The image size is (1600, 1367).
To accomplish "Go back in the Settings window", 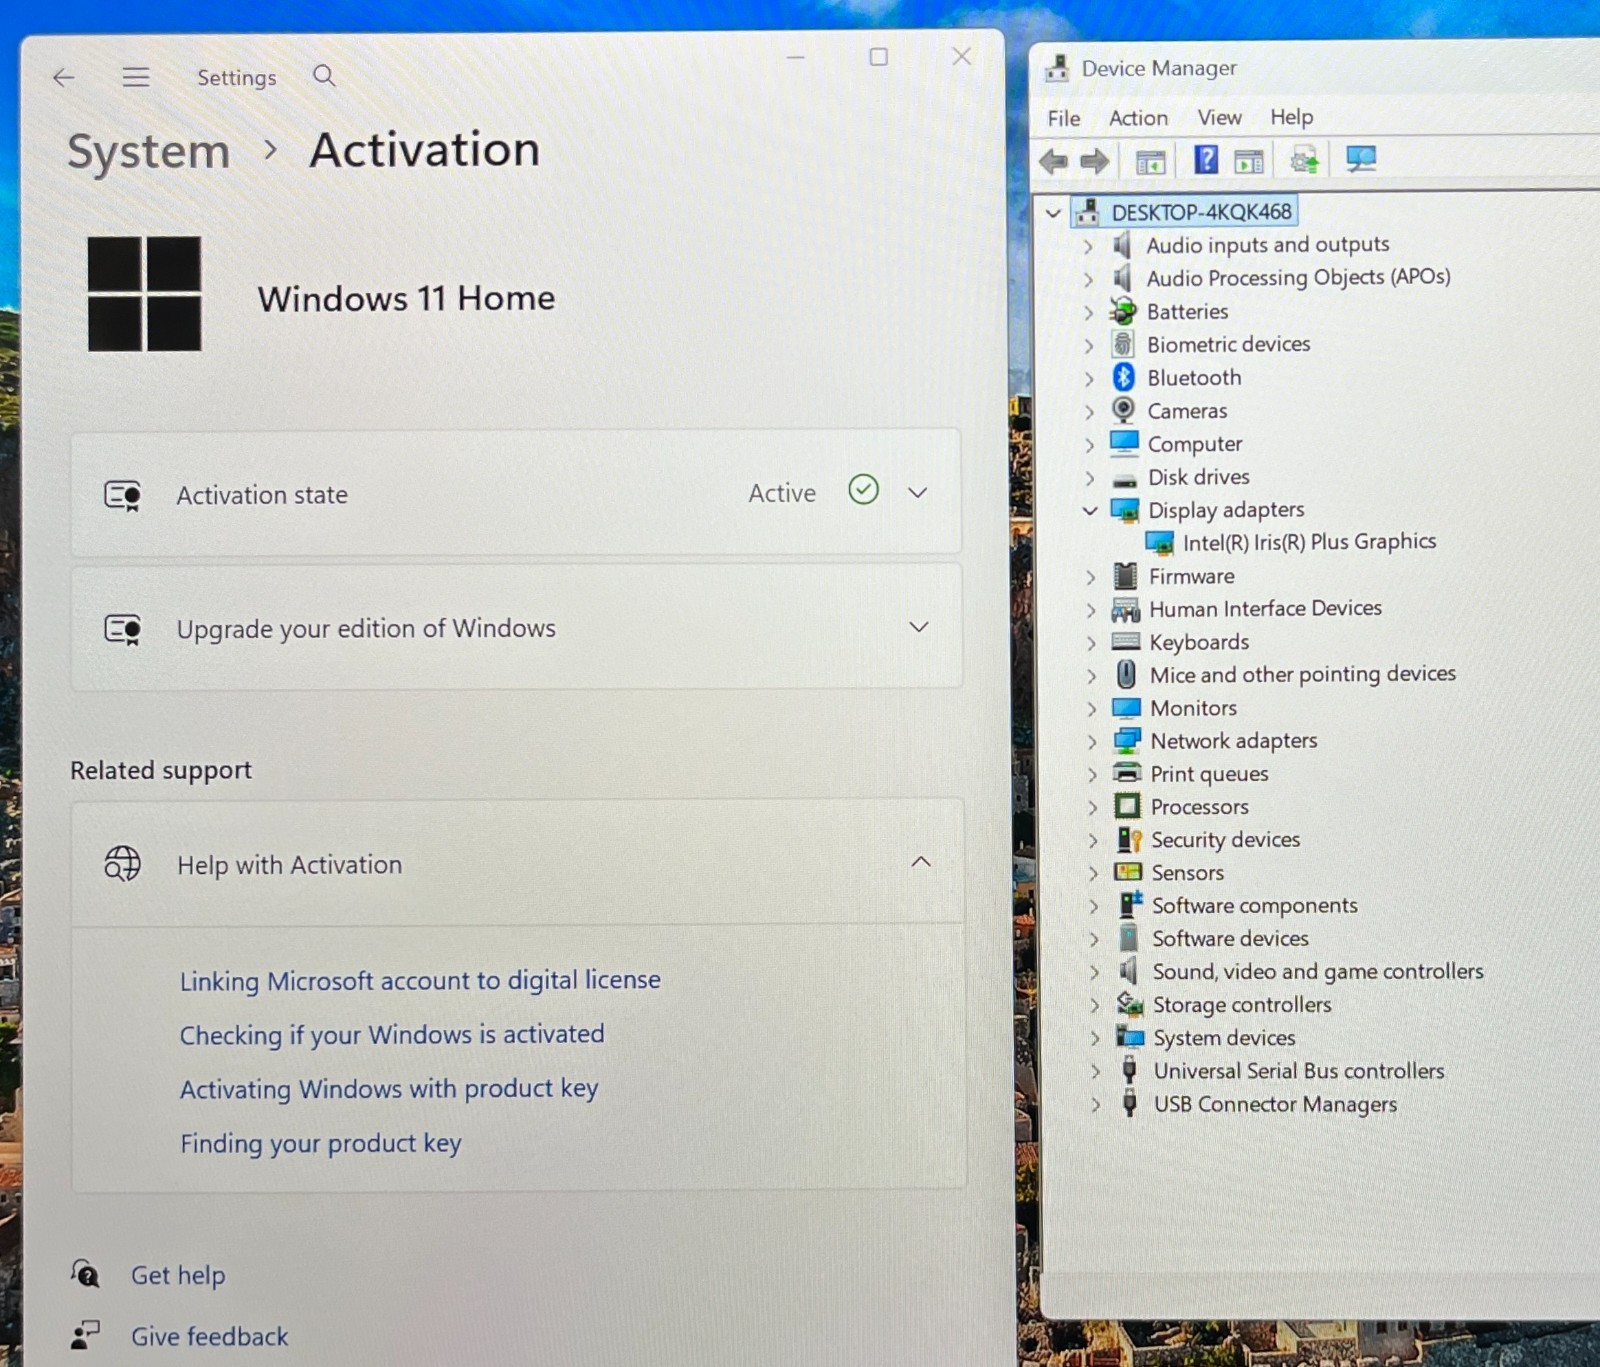I will click(x=64, y=77).
